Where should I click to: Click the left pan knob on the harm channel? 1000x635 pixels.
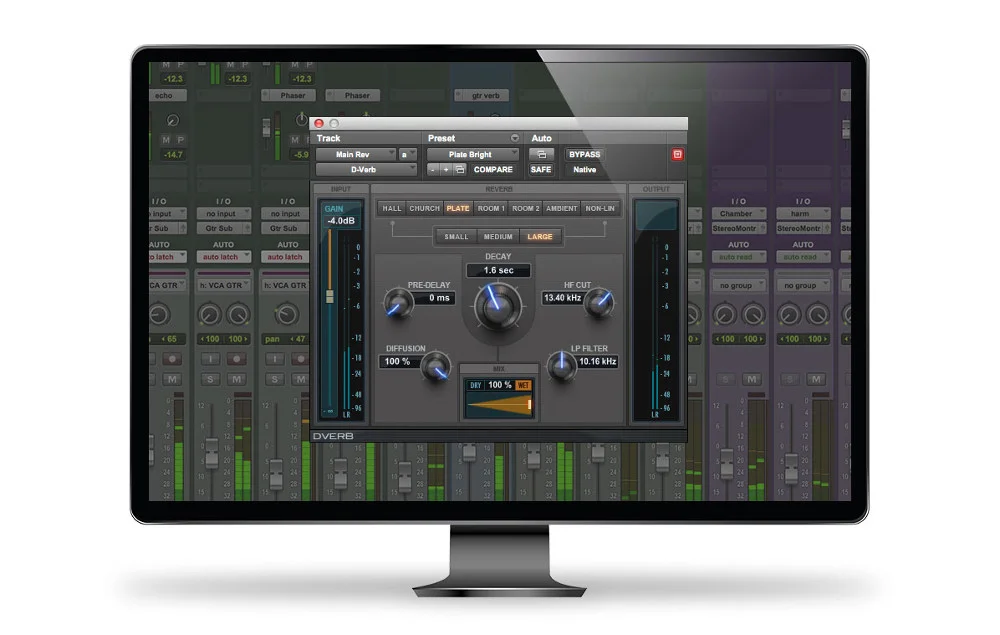pyautogui.click(x=789, y=314)
